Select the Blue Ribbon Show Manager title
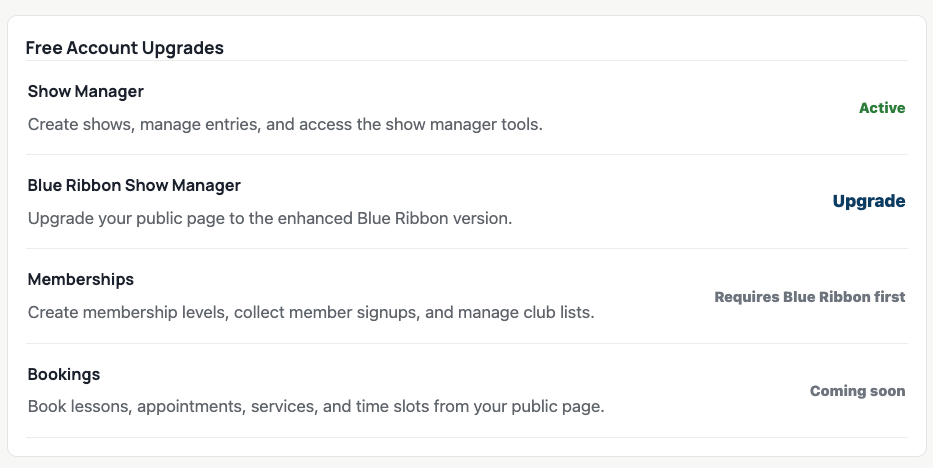Viewport: 933px width, 468px height. pyautogui.click(x=134, y=185)
